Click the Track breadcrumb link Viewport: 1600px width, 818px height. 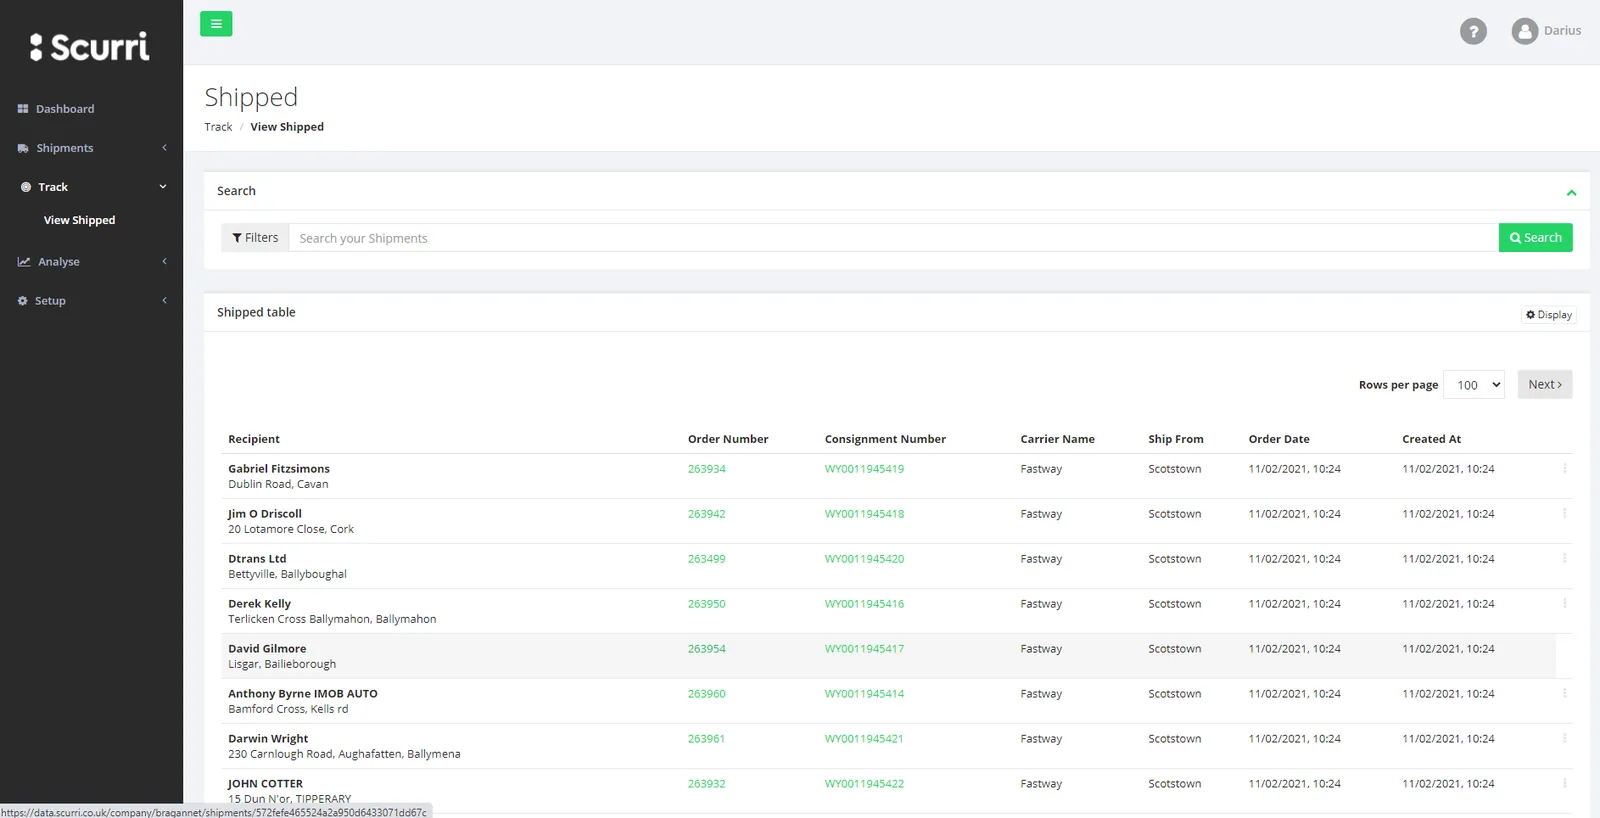click(x=218, y=127)
